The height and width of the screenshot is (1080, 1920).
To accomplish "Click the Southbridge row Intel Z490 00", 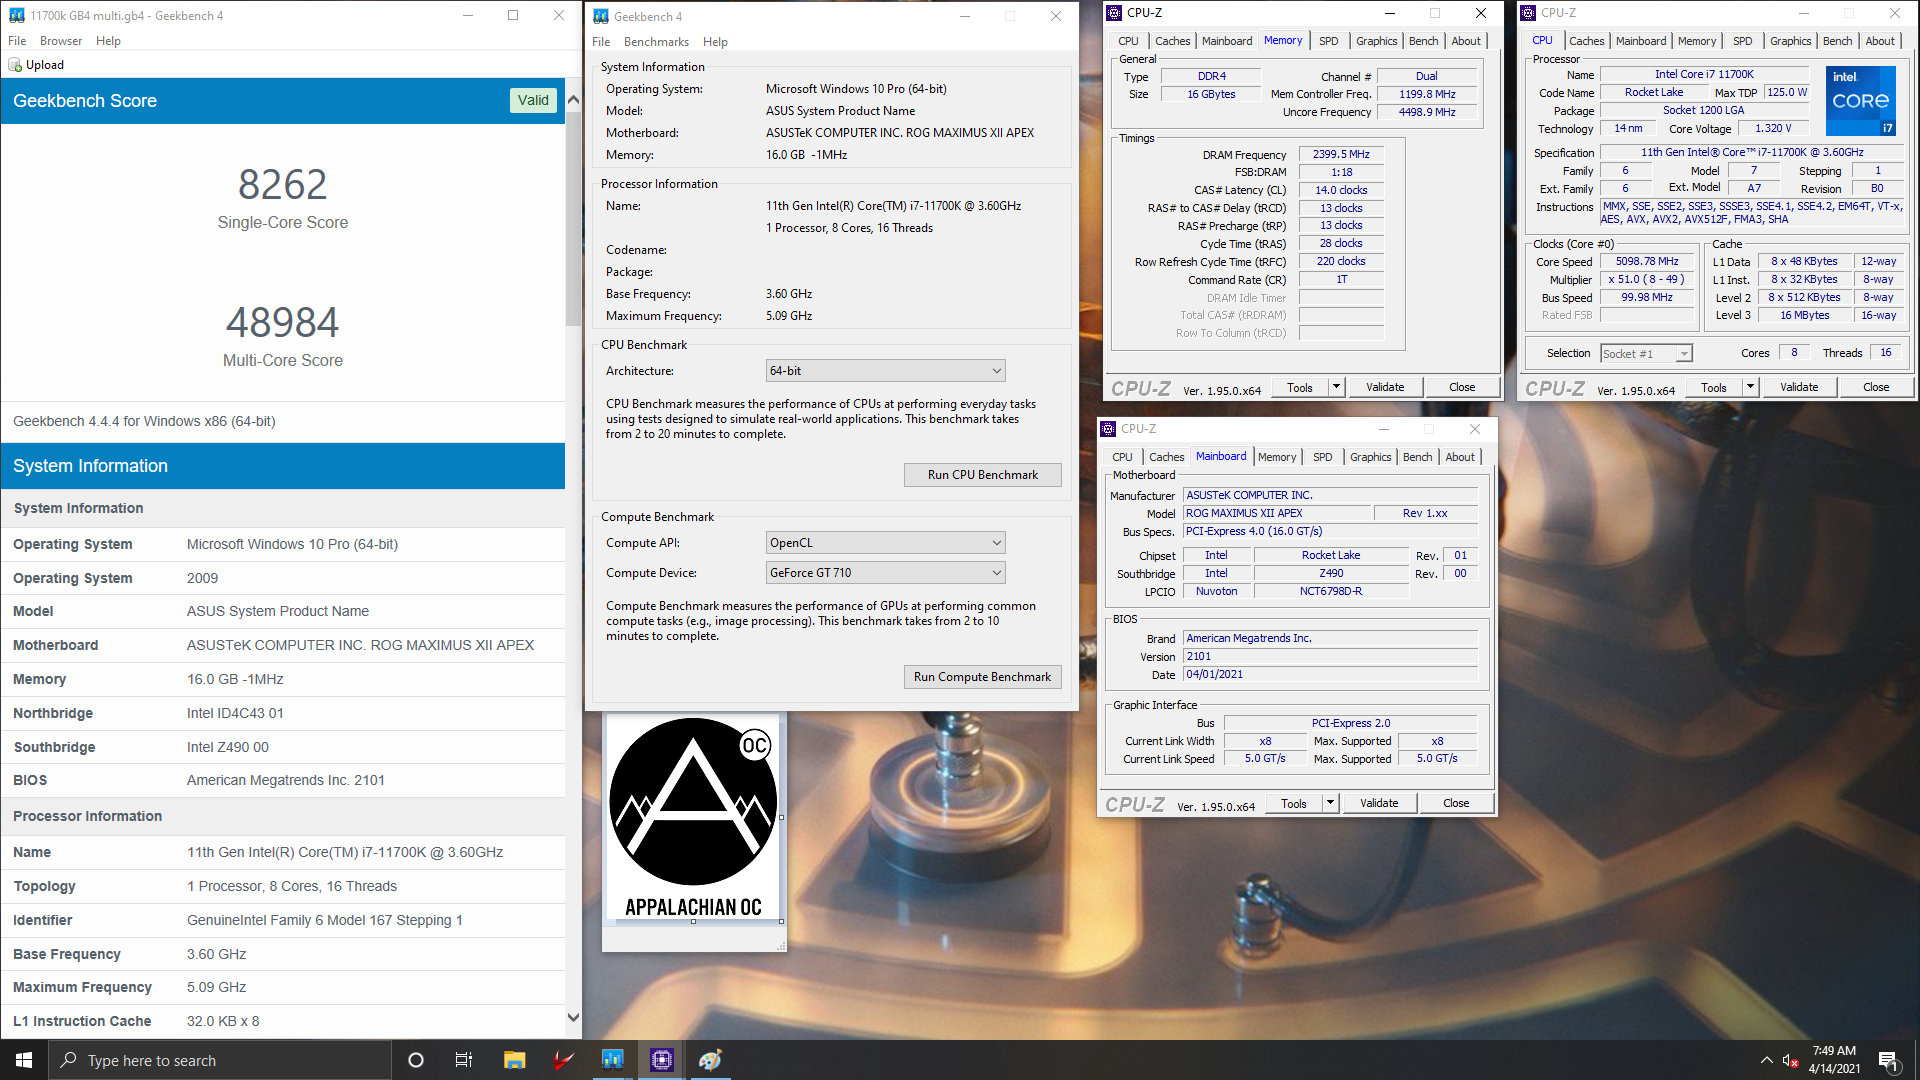I will pyautogui.click(x=283, y=747).
